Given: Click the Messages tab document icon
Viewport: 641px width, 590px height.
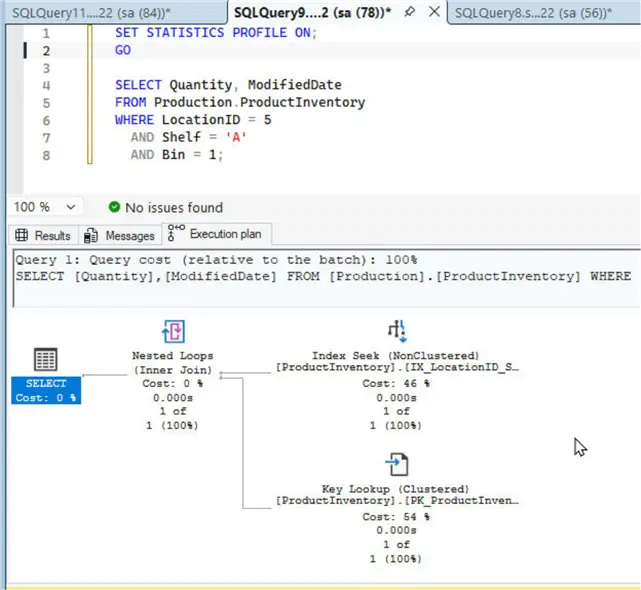Looking at the screenshot, I should pyautogui.click(x=90, y=236).
